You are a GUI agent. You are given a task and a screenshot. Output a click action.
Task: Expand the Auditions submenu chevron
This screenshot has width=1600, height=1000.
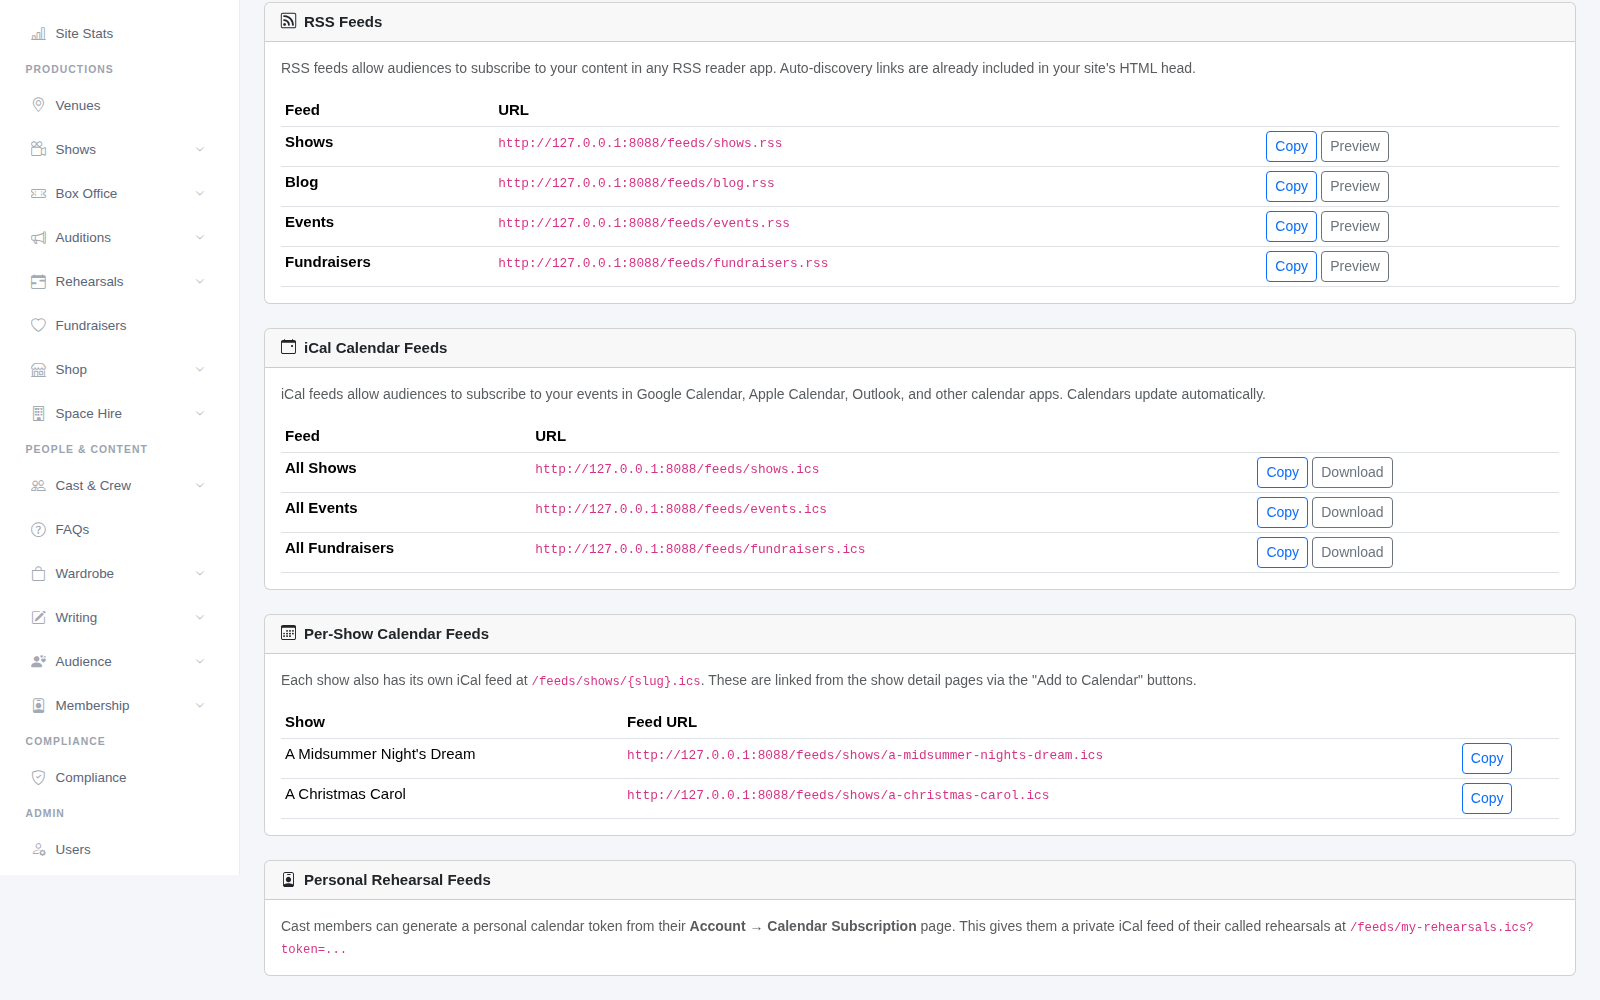click(x=200, y=237)
